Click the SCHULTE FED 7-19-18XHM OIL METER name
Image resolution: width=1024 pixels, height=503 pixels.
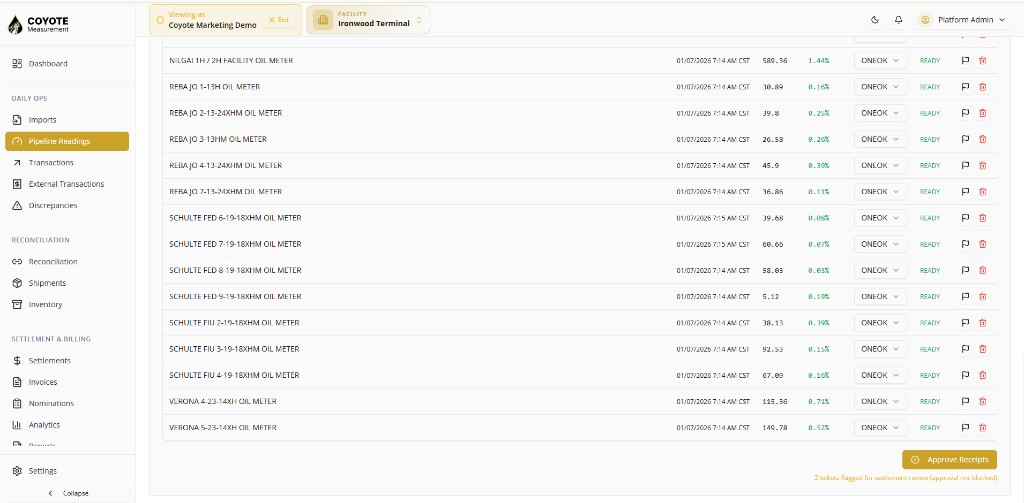tap(235, 244)
